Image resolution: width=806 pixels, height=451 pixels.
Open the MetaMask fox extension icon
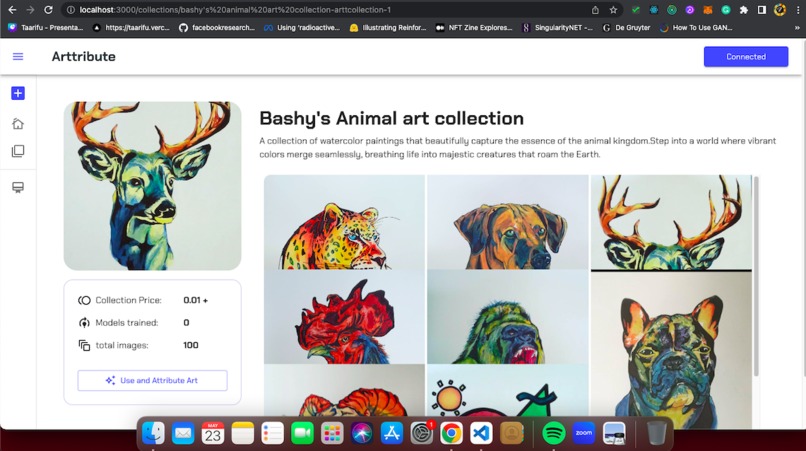[x=708, y=10]
